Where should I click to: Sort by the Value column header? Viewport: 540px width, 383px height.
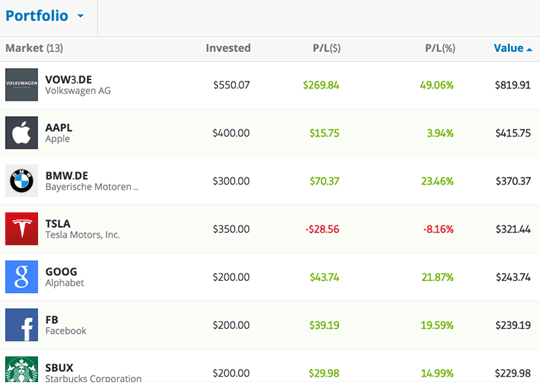(x=513, y=48)
